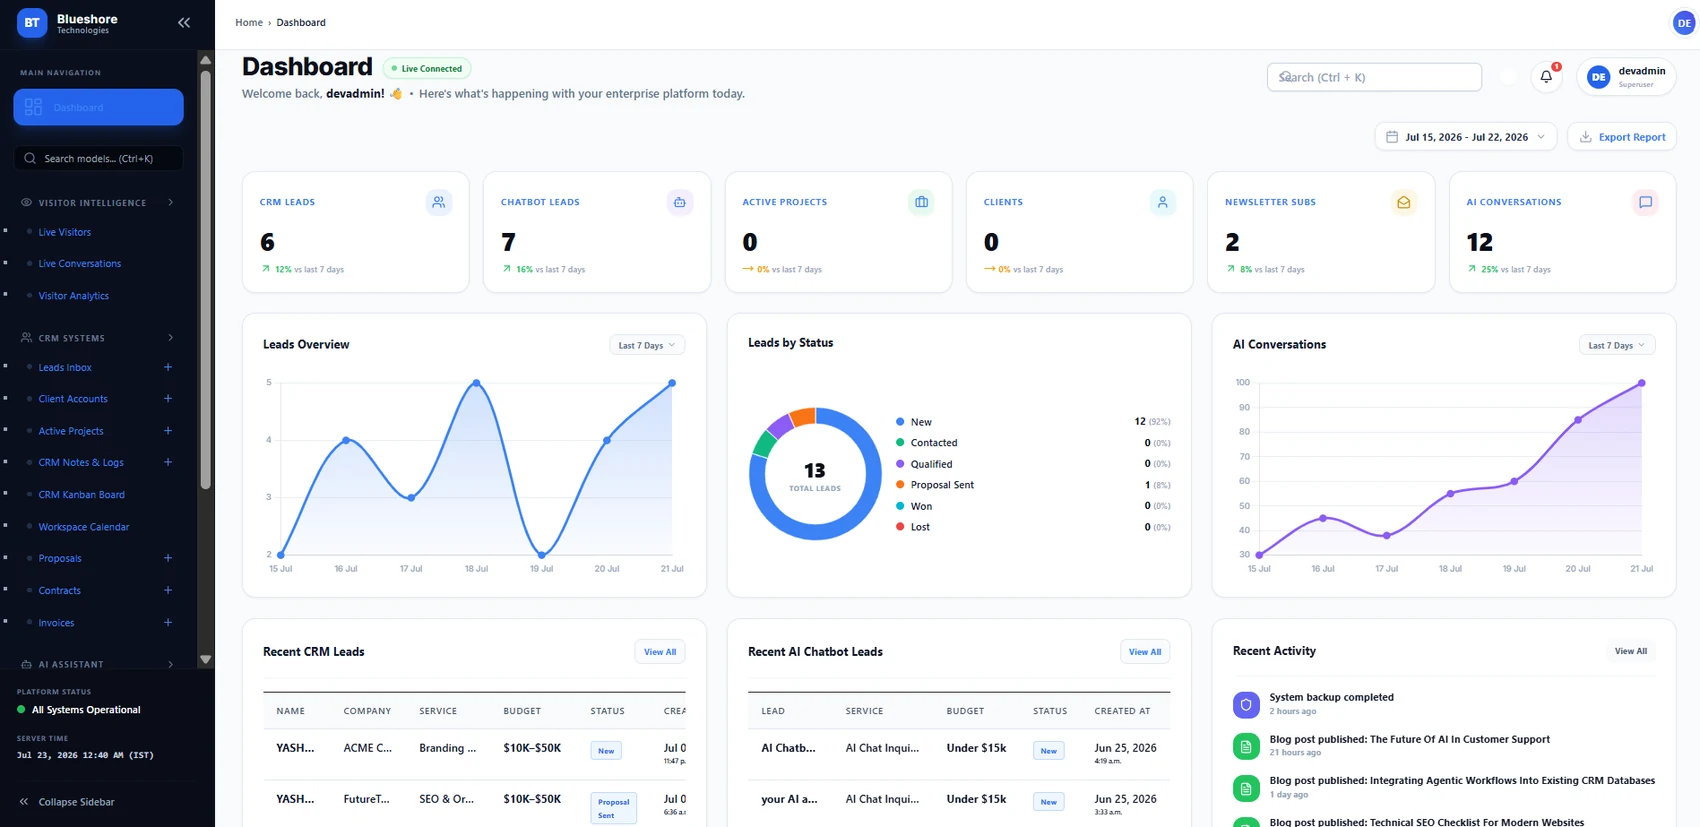Click Collapse Sidebar at bottom

[x=67, y=802]
